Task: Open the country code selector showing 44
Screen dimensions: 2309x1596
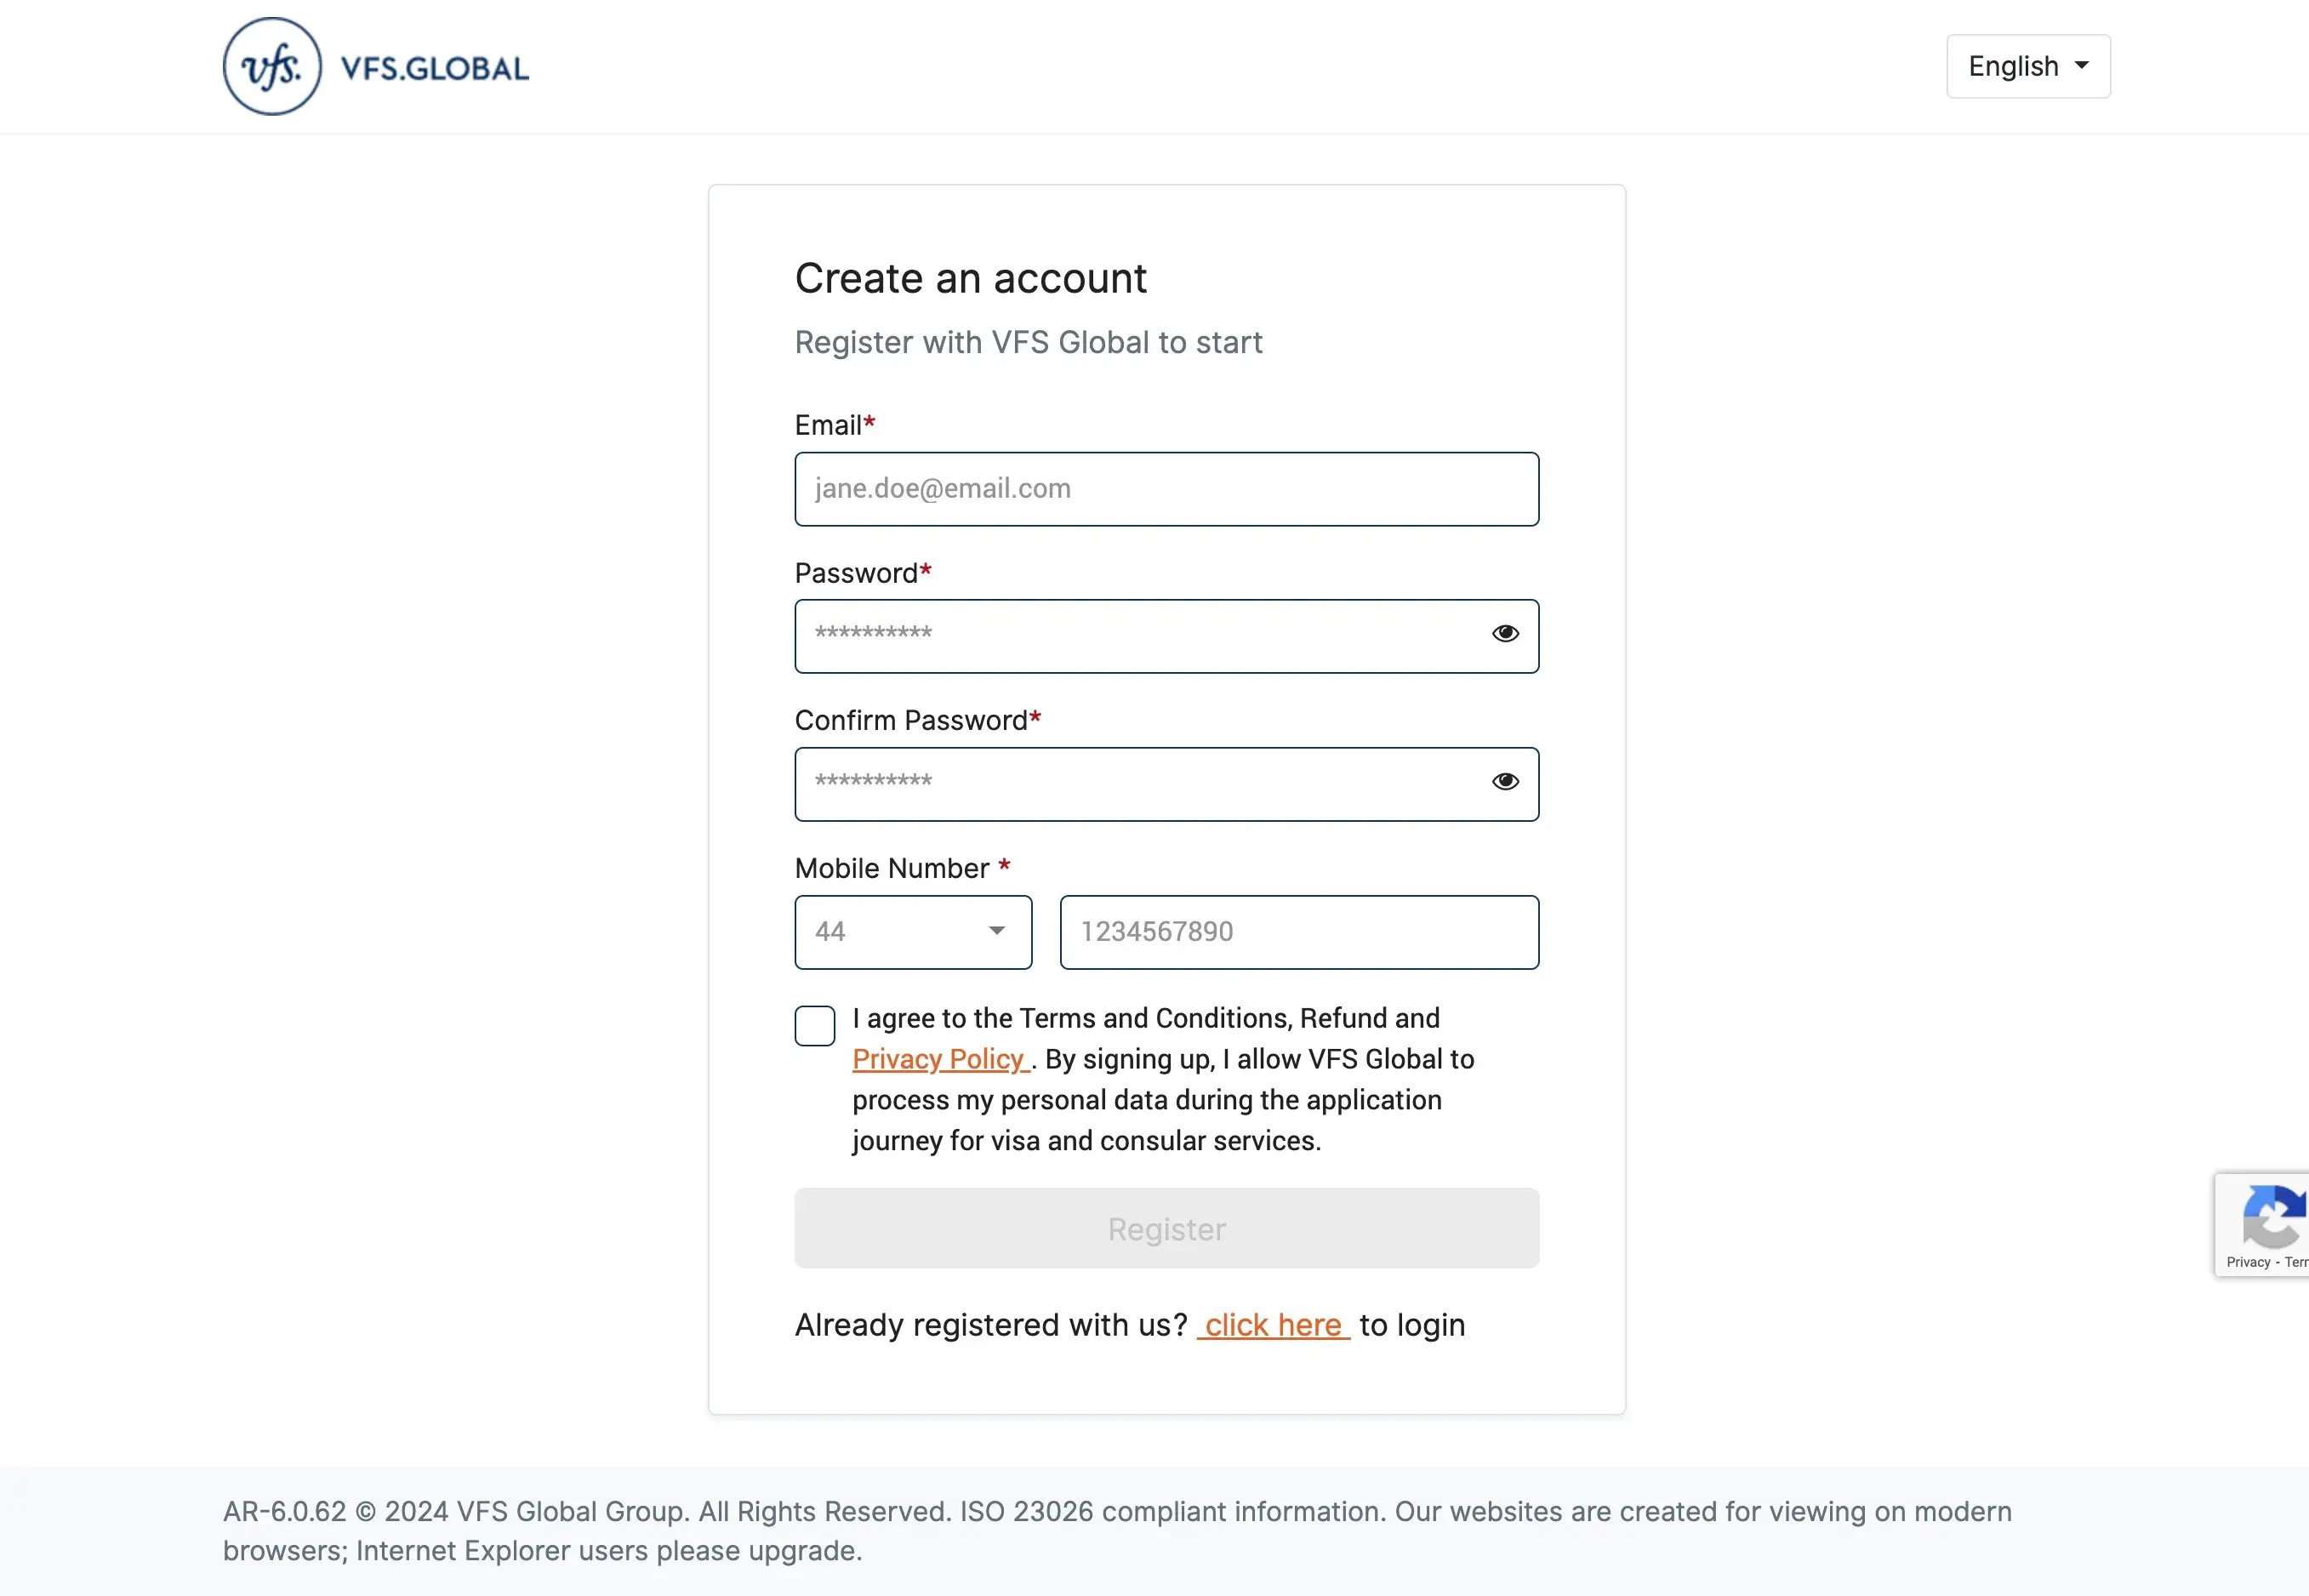Action: [x=912, y=931]
